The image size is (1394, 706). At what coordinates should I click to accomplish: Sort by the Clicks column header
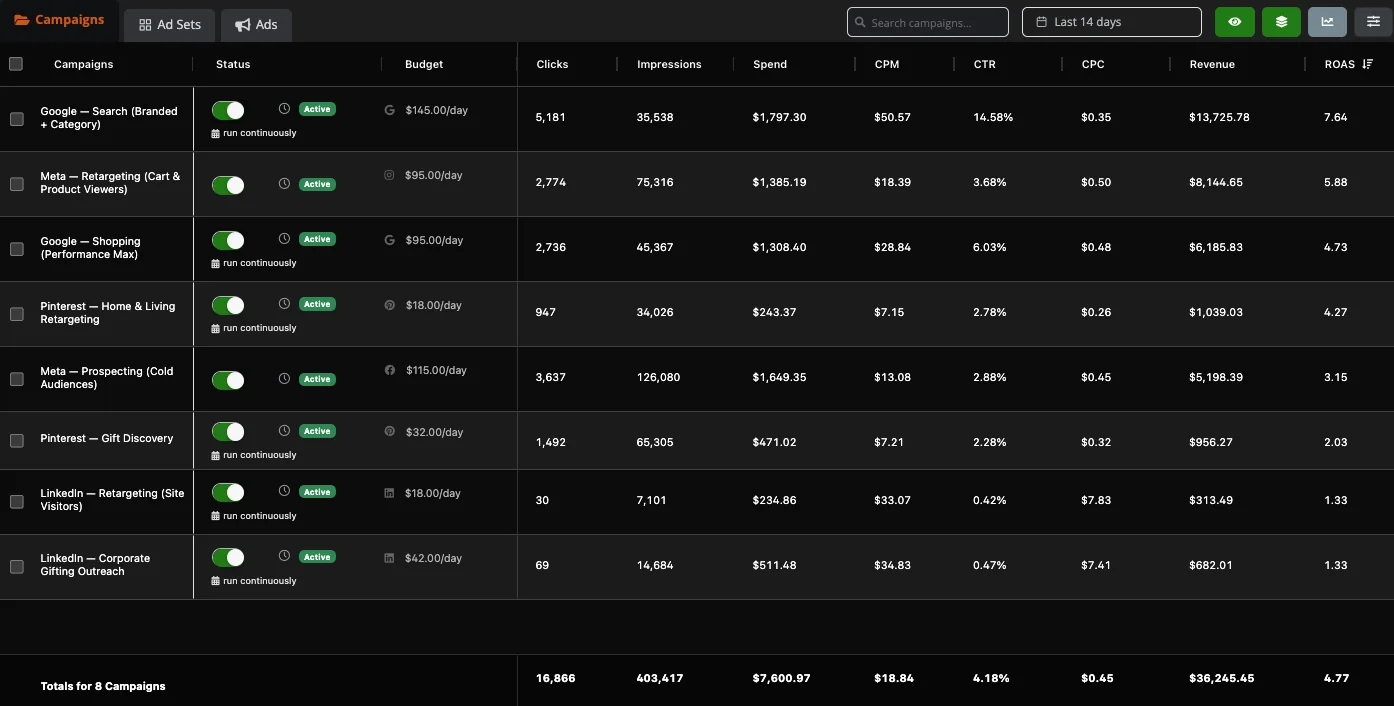pos(552,64)
